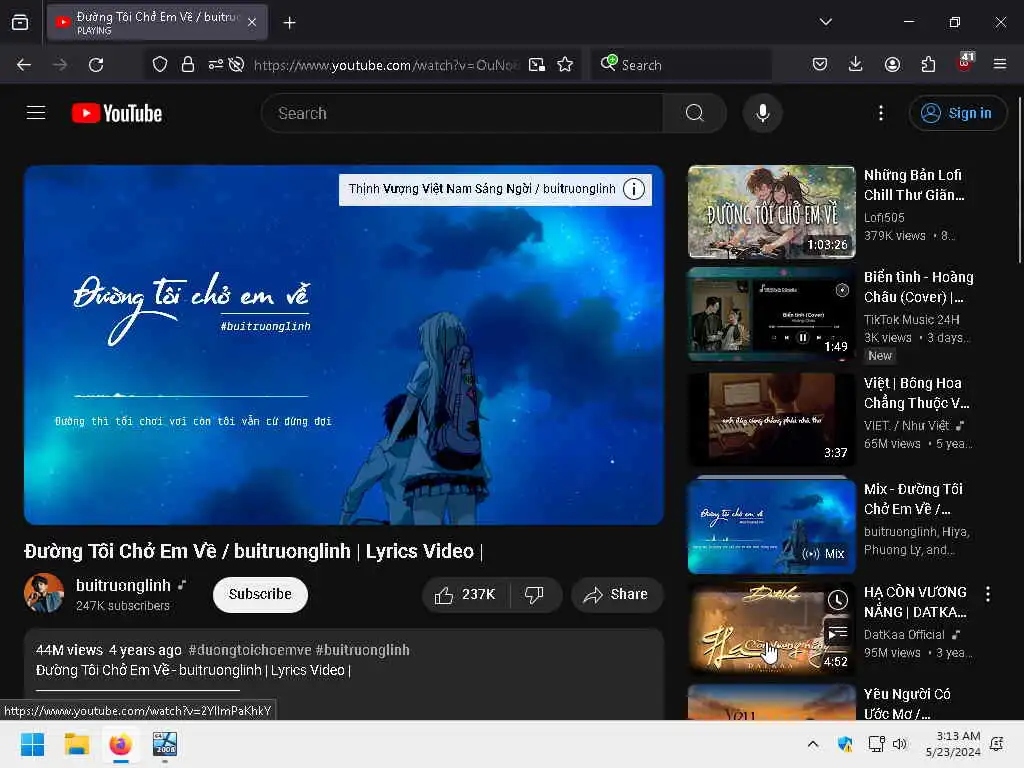
Task: Open the Extensions puzzle icon
Action: (x=928, y=64)
